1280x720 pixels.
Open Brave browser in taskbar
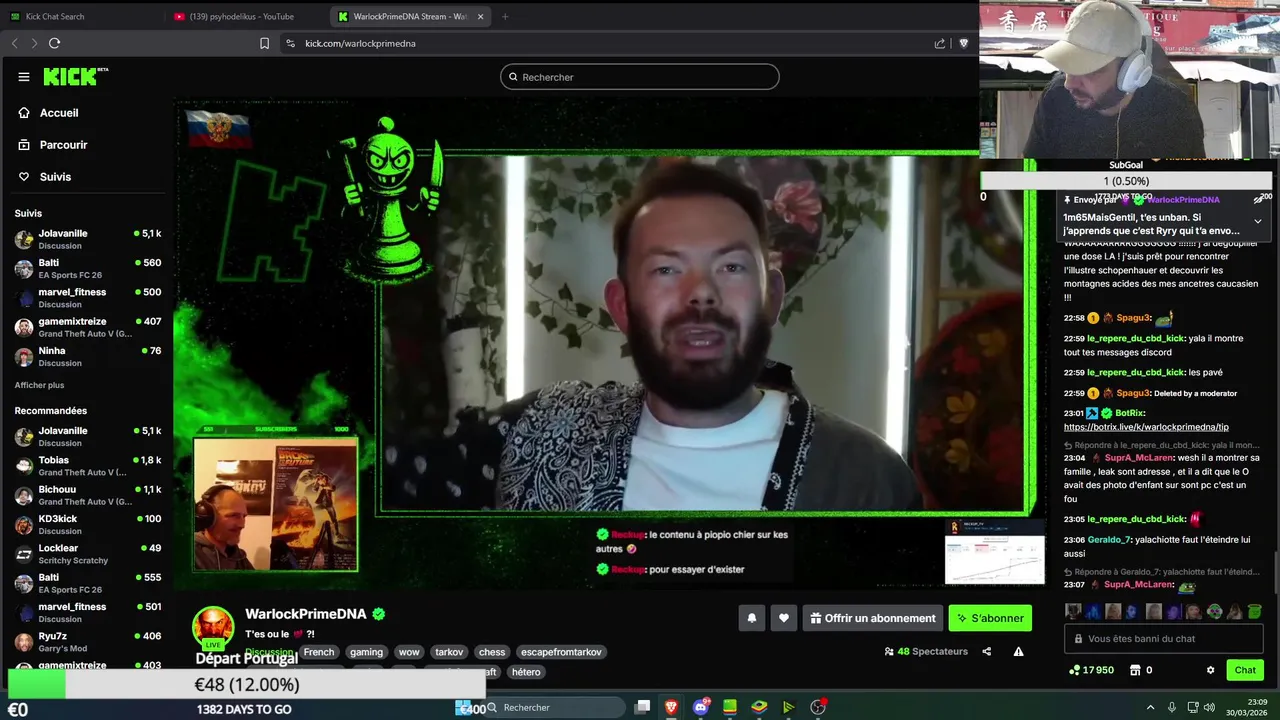click(671, 707)
